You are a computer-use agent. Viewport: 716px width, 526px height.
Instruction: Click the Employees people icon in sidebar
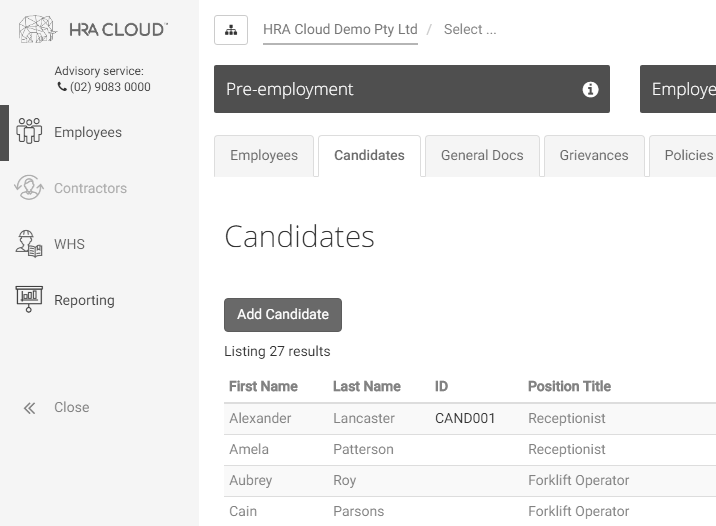click(29, 132)
